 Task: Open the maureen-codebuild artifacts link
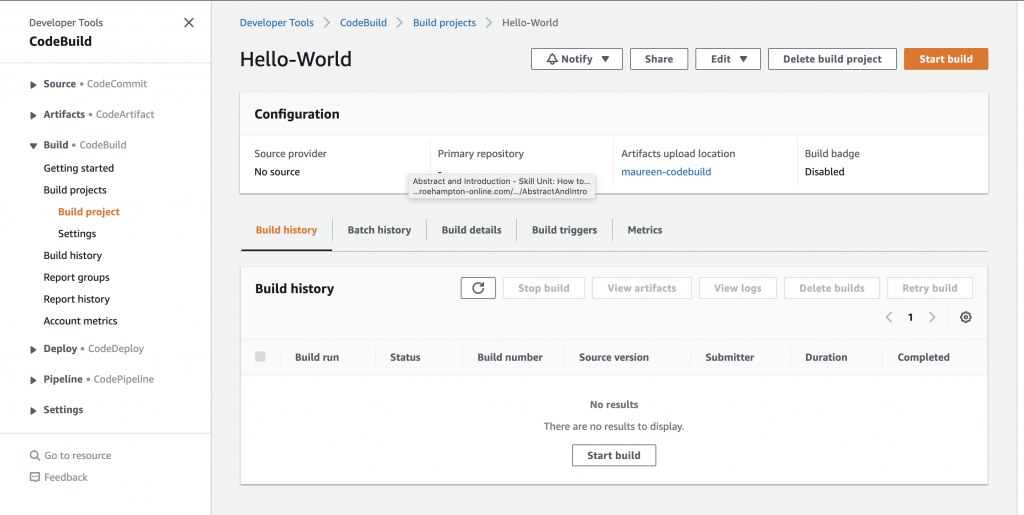(x=665, y=172)
